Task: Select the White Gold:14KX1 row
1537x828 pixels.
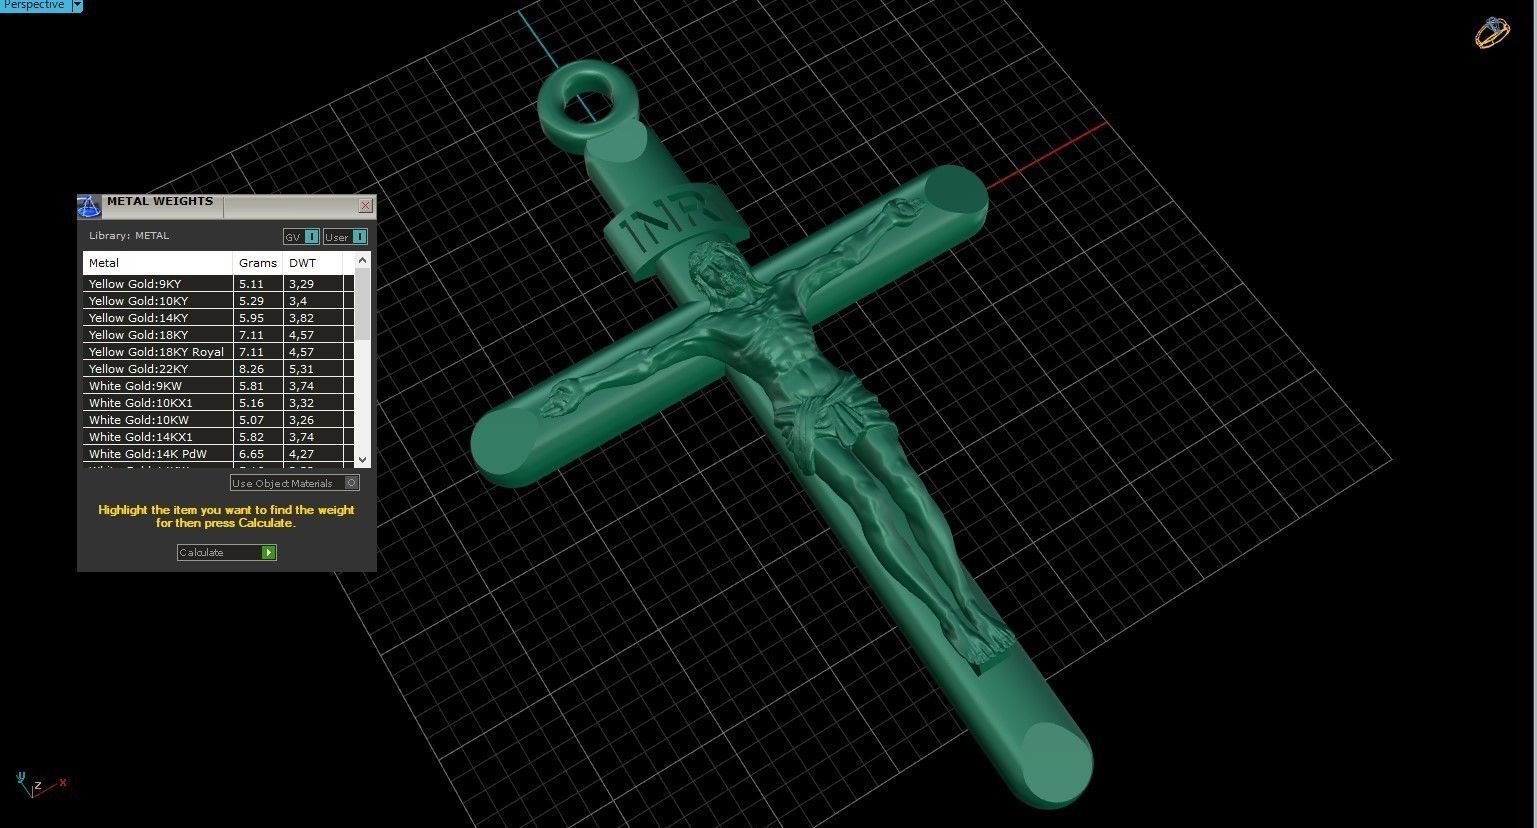Action: pos(218,437)
